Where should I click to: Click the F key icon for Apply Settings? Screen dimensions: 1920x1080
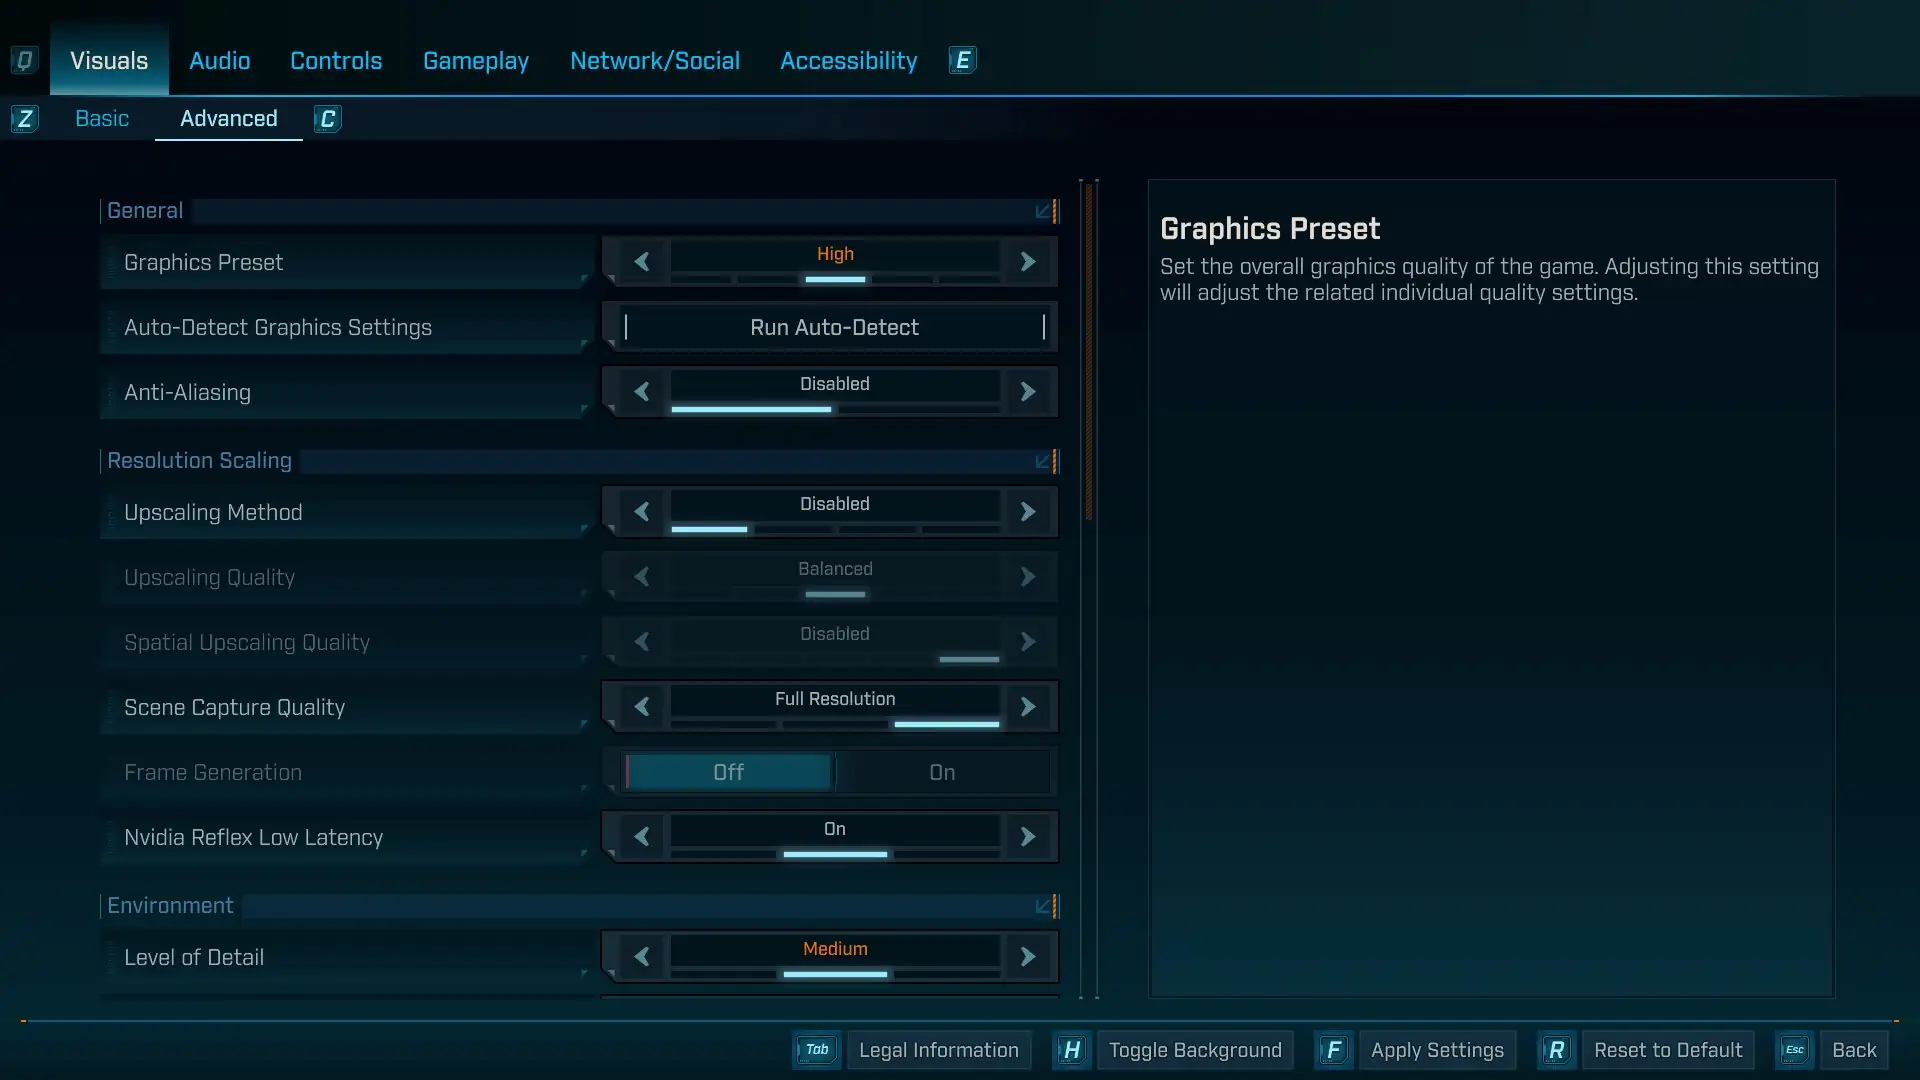pos(1333,1050)
